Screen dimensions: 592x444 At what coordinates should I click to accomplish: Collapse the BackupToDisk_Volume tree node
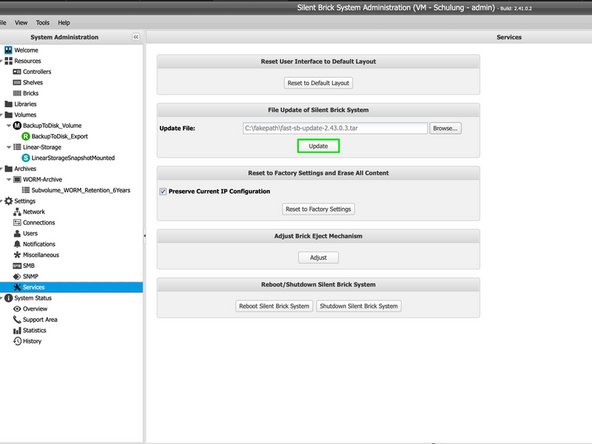tap(9, 125)
